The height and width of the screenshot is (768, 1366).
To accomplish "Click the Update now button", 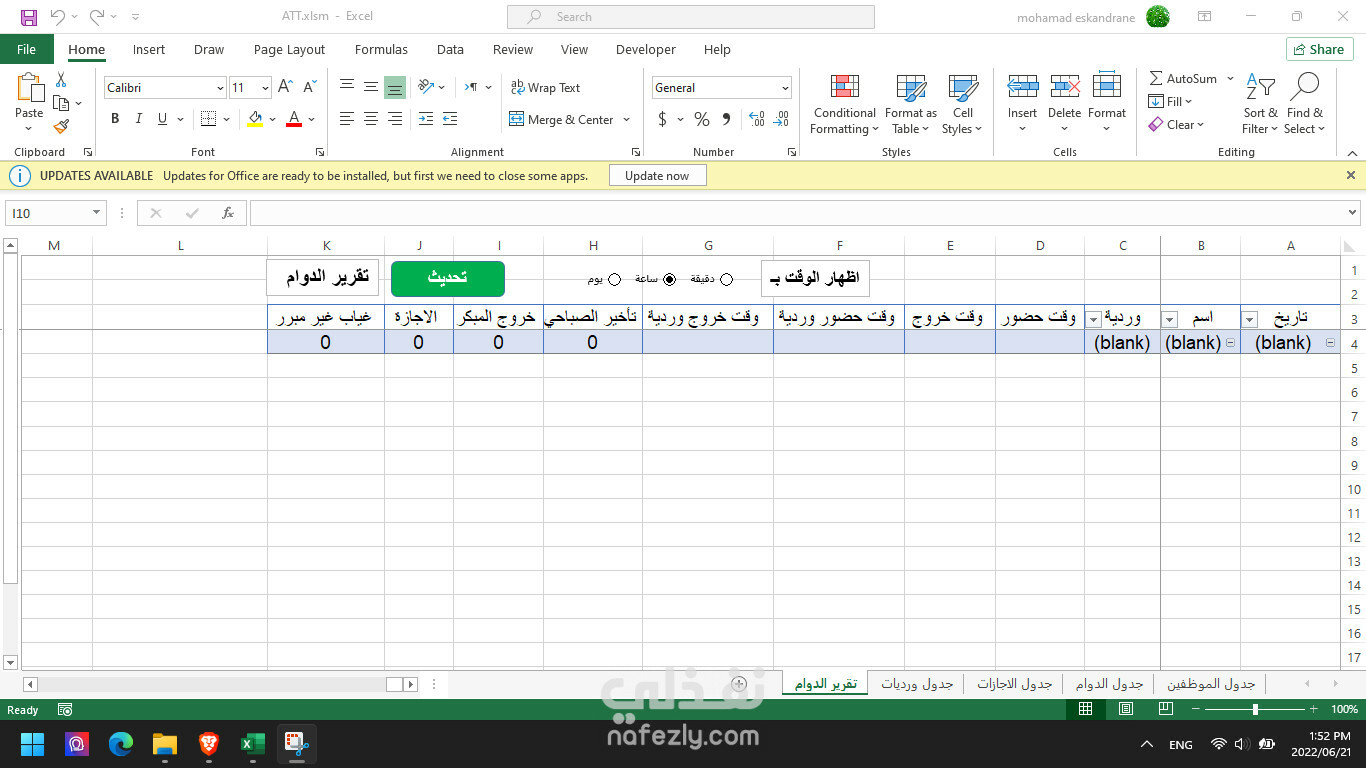I will [x=657, y=175].
